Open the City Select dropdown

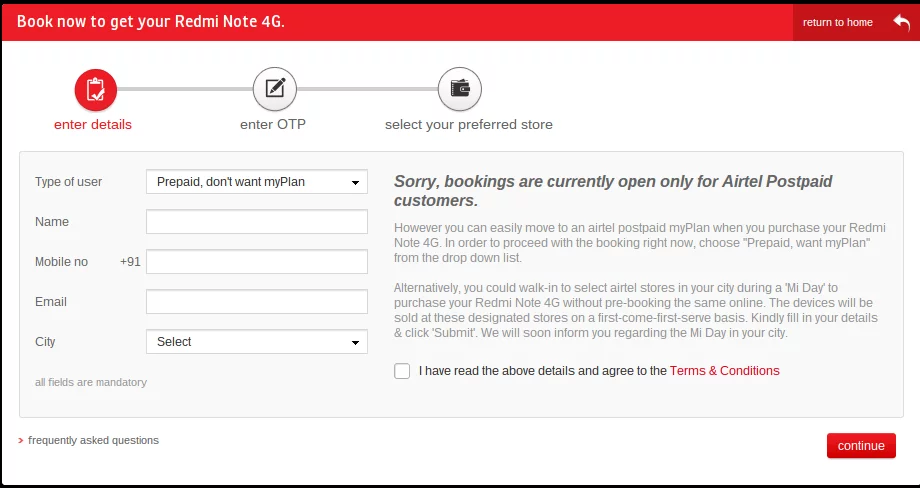click(257, 341)
